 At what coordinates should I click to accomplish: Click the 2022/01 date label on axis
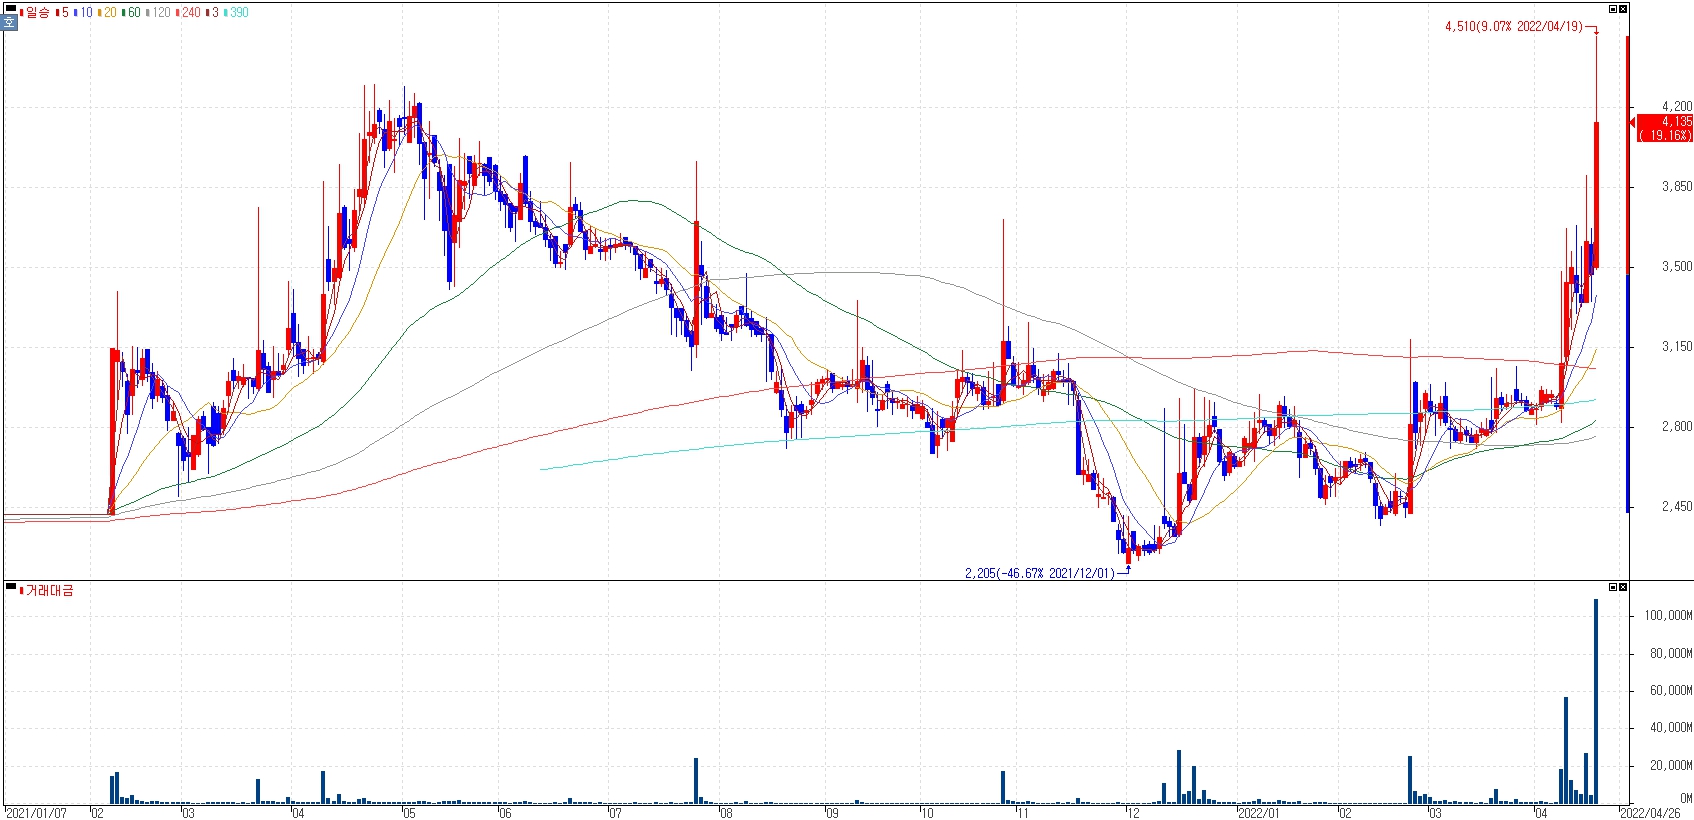pos(1258,813)
